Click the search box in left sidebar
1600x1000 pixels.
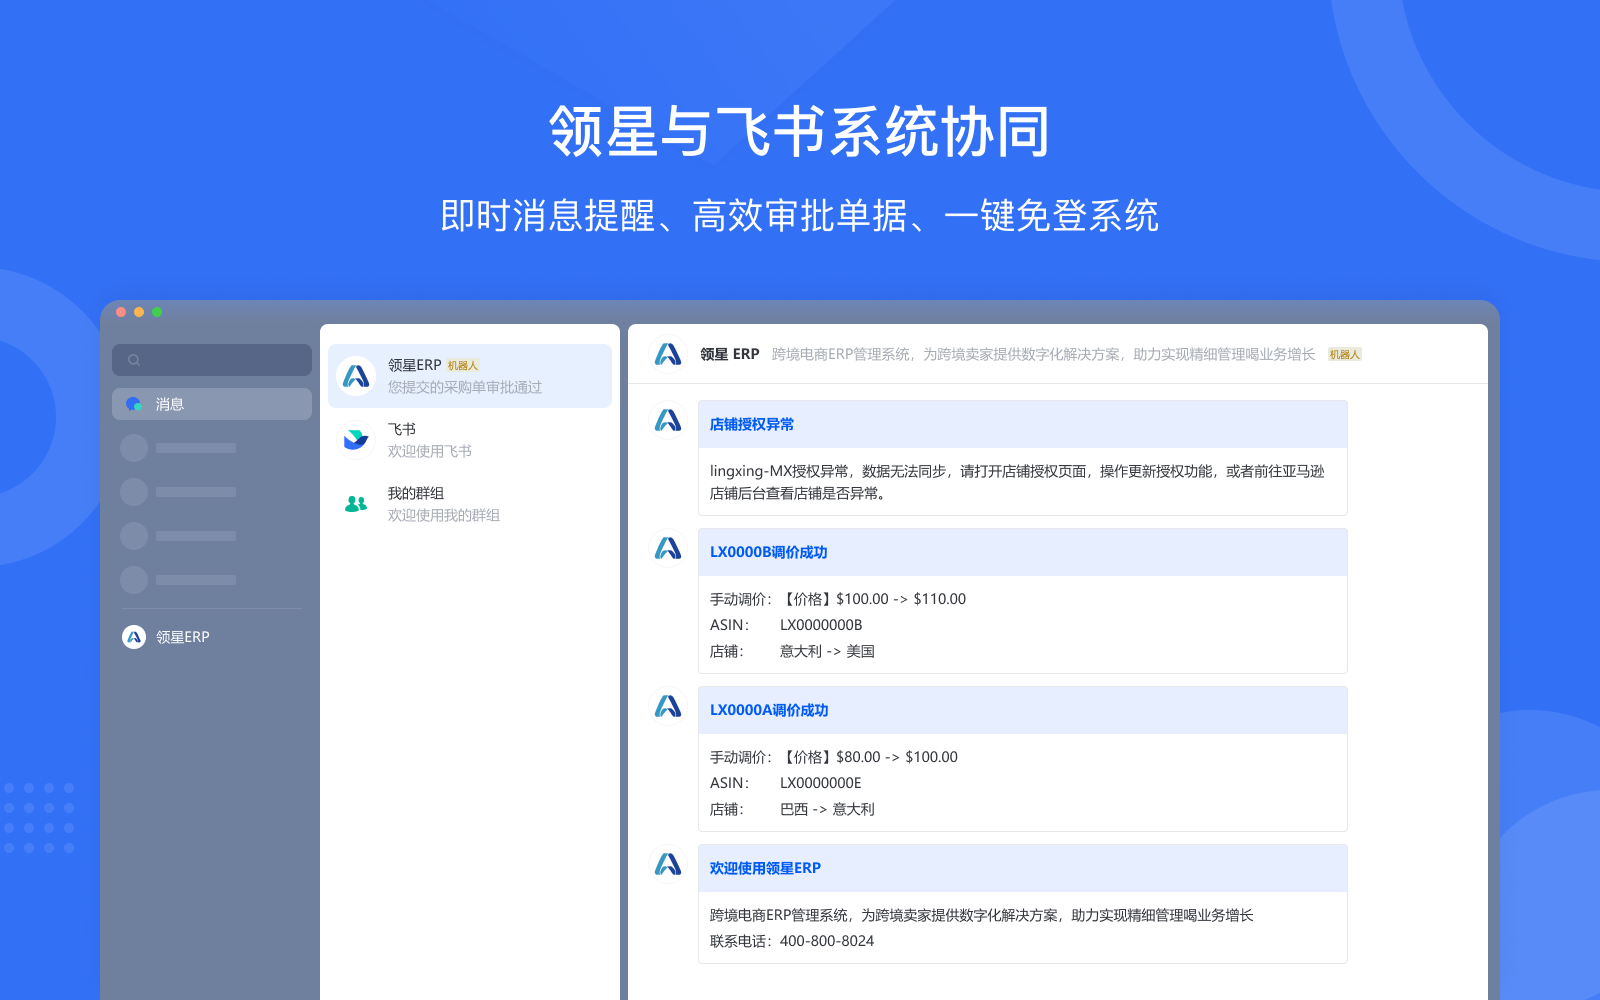[212, 360]
